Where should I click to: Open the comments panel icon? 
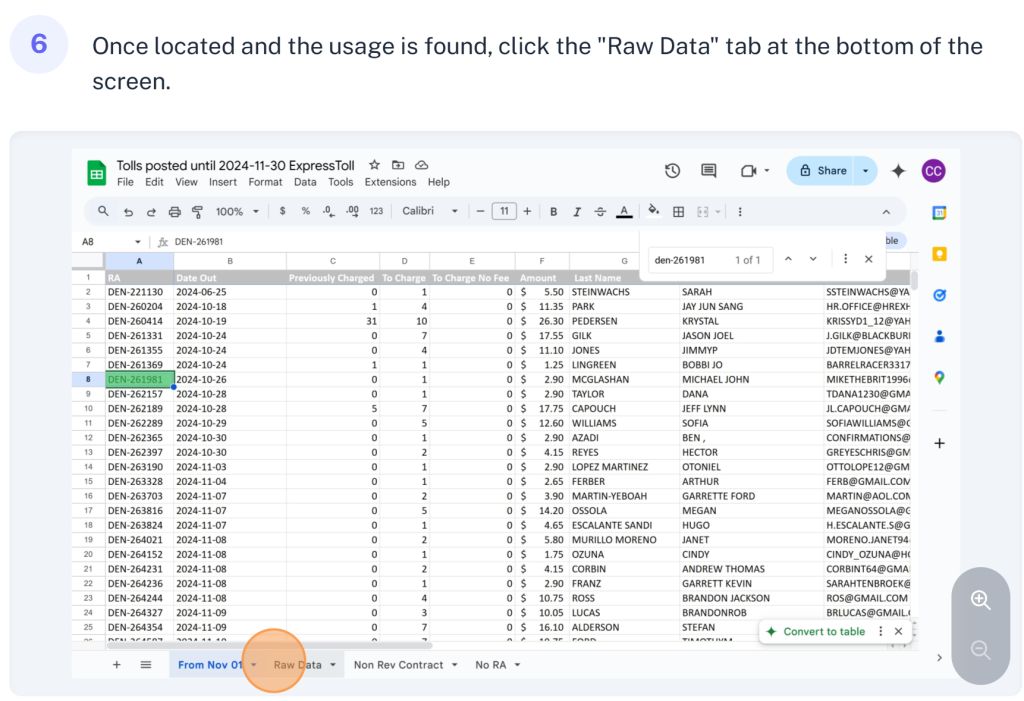tap(709, 171)
